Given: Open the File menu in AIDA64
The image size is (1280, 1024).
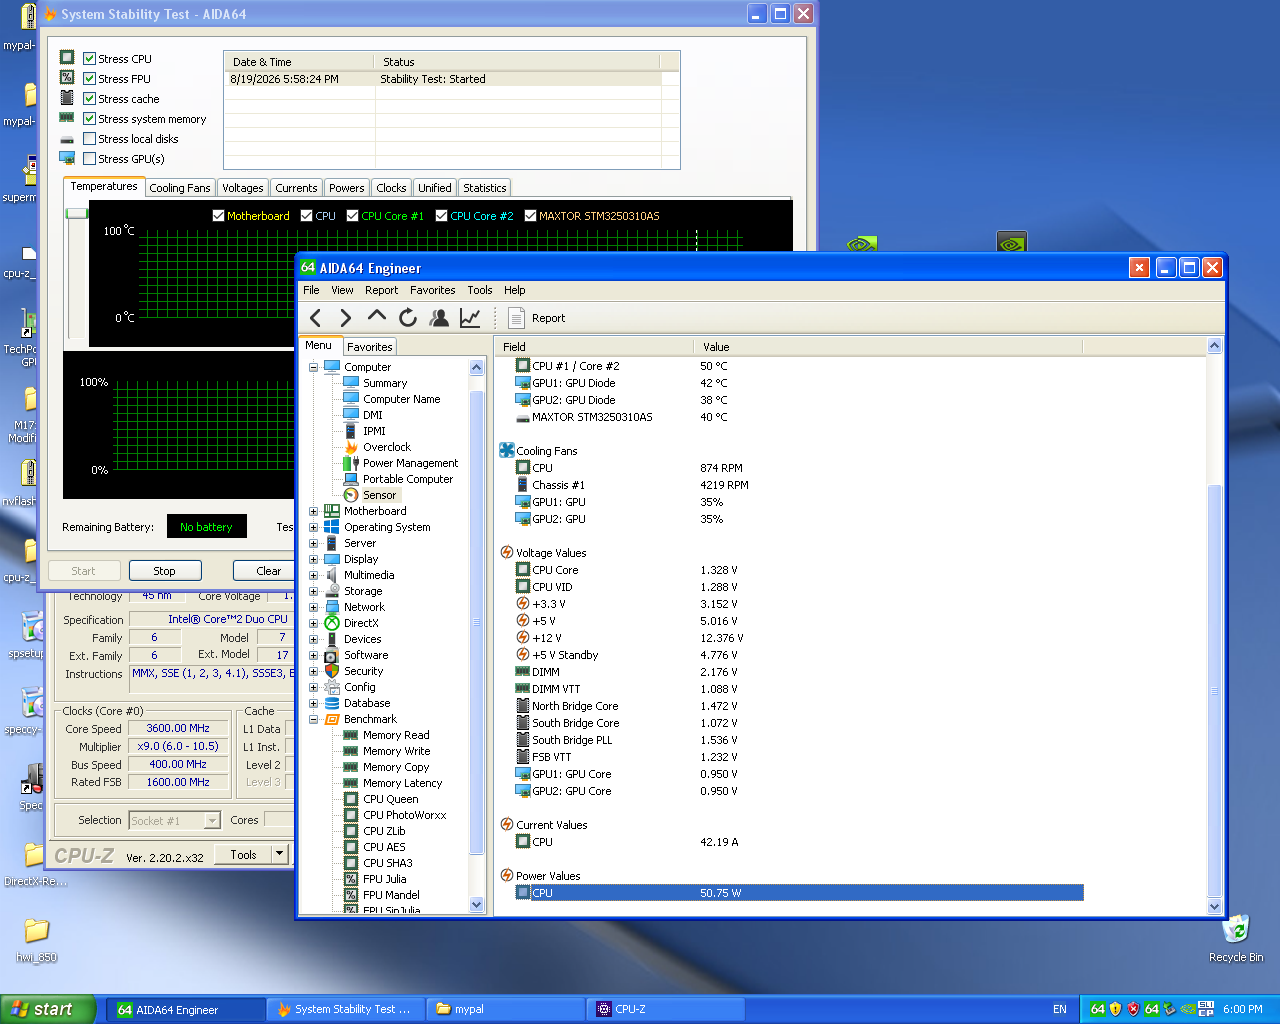Looking at the screenshot, I should click(311, 290).
